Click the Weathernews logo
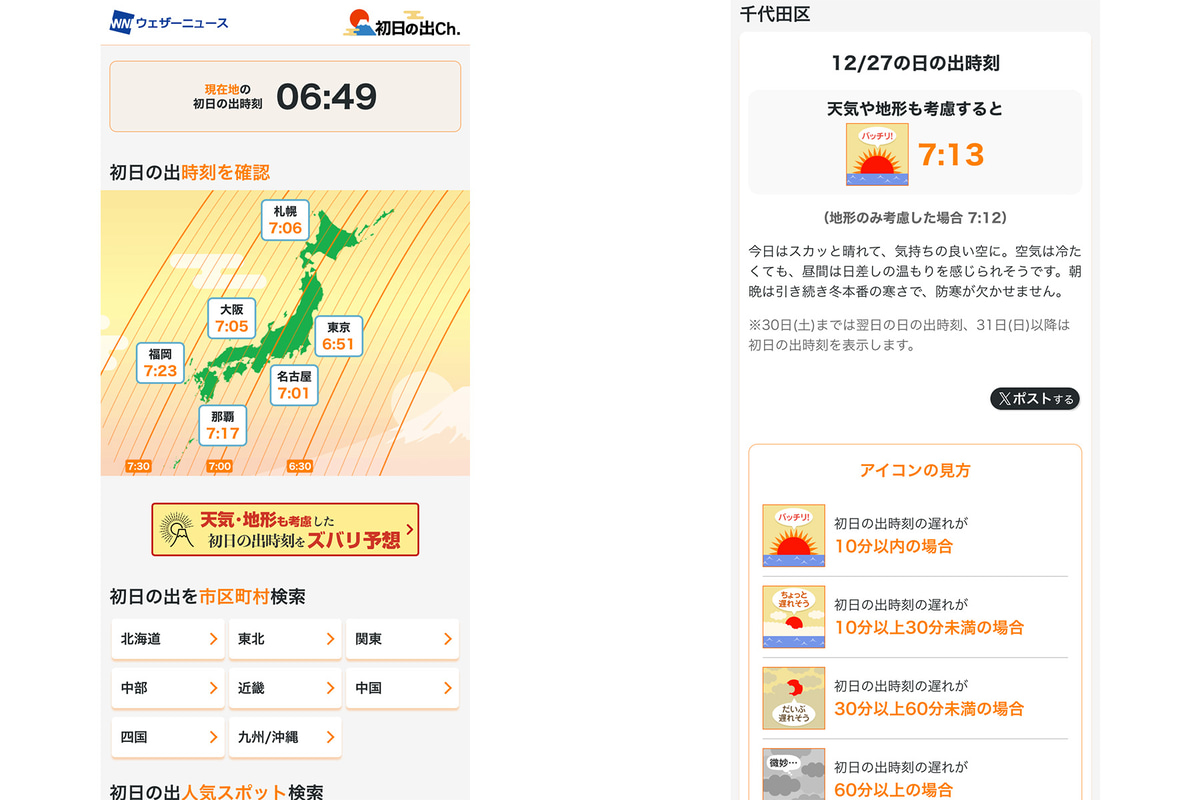1200x800 pixels. 169,22
